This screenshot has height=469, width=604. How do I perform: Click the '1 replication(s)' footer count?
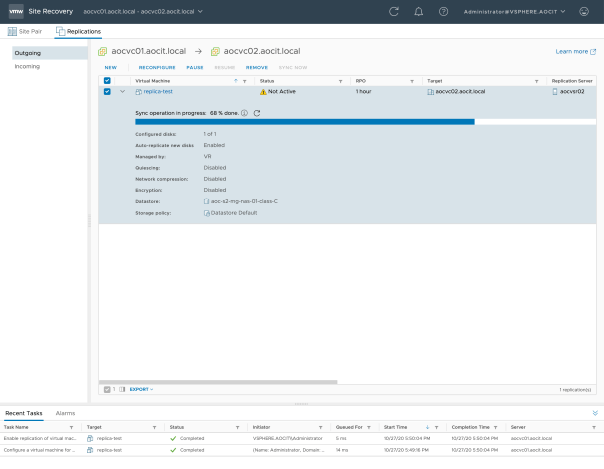click(x=575, y=390)
